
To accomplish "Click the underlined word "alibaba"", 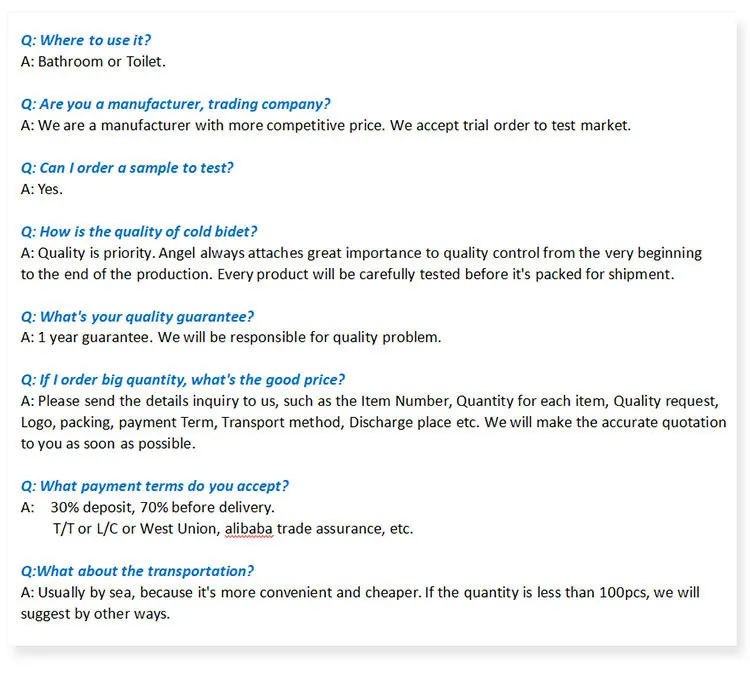I will (x=248, y=529).
